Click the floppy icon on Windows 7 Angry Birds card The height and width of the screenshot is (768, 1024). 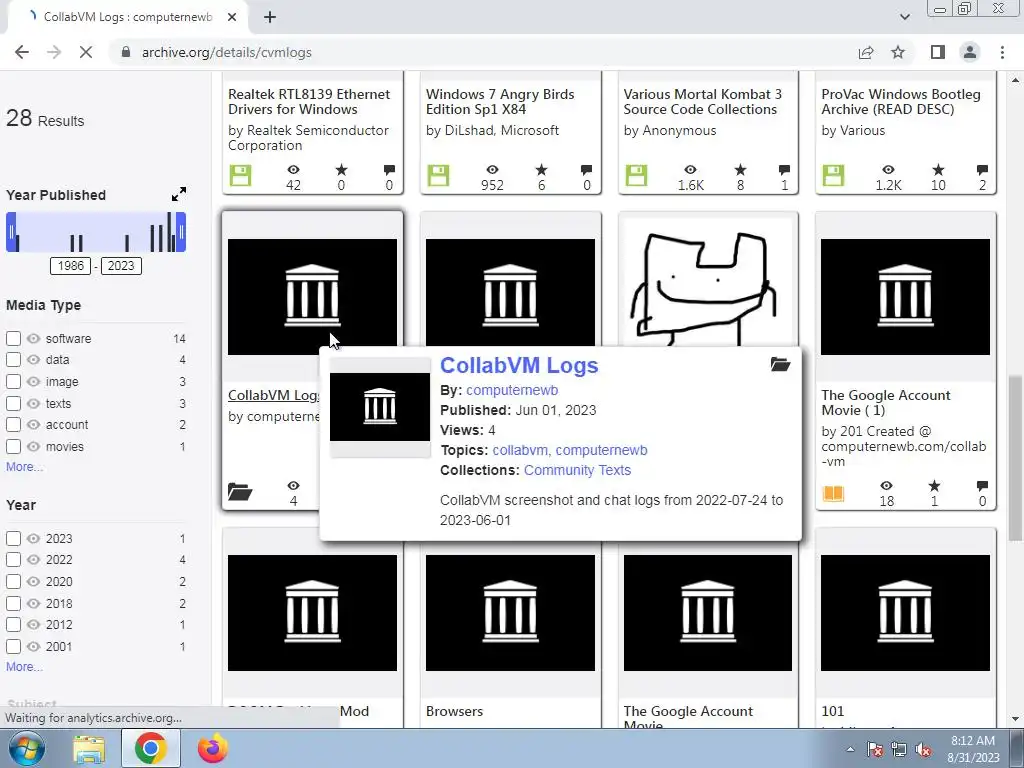pos(438,175)
